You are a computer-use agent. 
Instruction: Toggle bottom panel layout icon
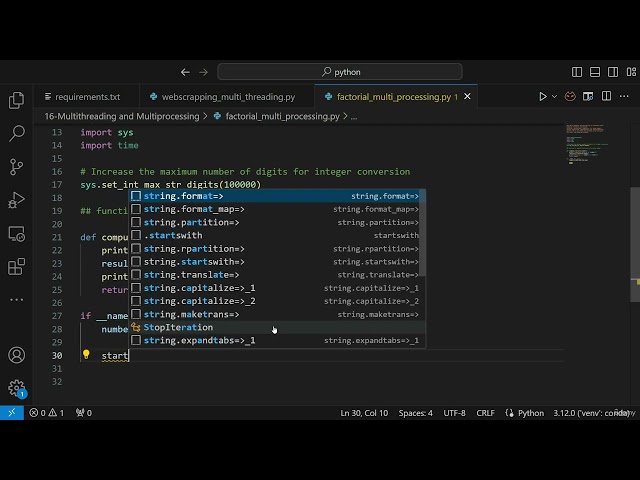pos(595,72)
